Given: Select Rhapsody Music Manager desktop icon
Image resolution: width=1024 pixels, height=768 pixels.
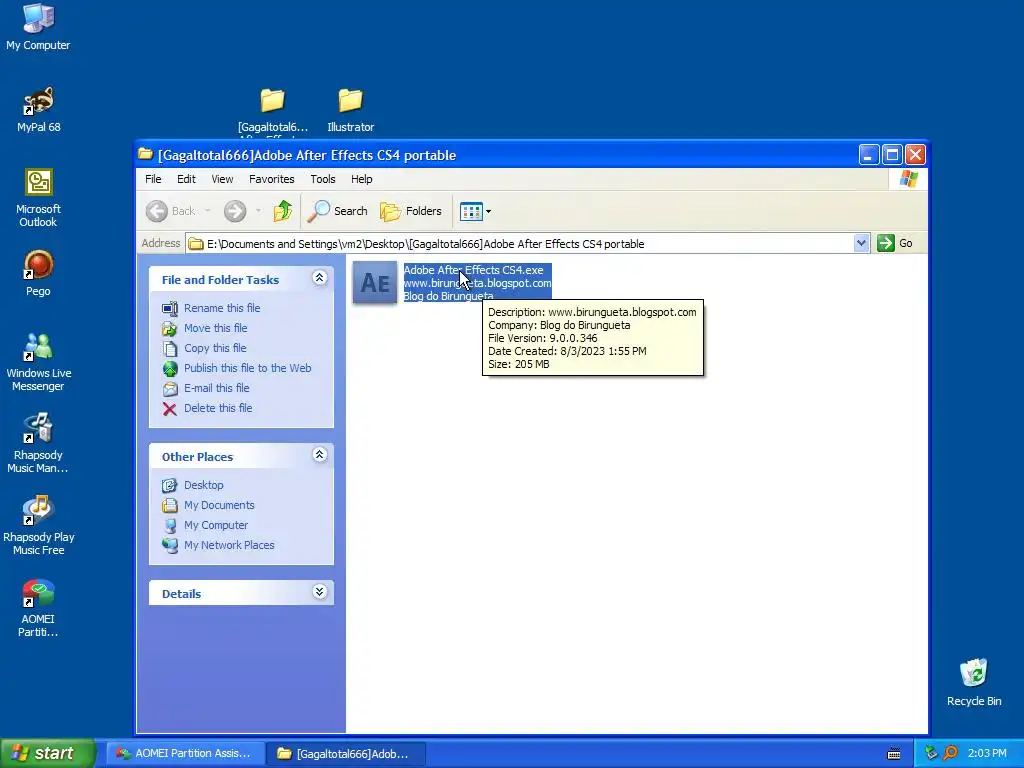Looking at the screenshot, I should [38, 443].
